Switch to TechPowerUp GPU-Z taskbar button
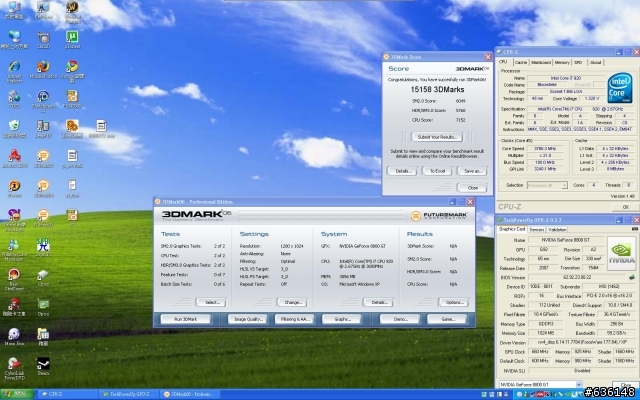Image resolution: width=640 pixels, height=400 pixels. (x=129, y=394)
